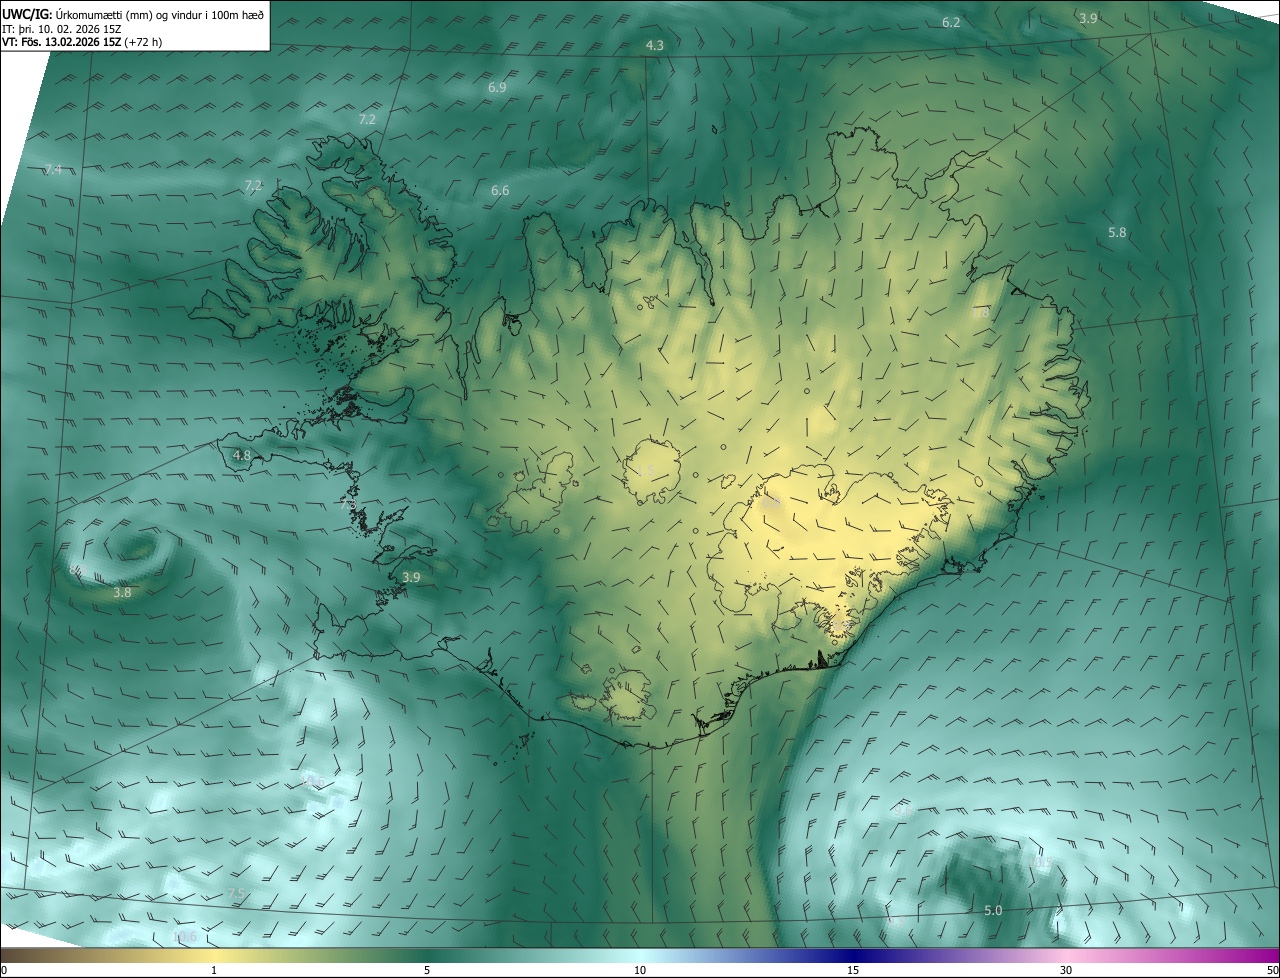Click the 7.5 value label on map

(236, 893)
